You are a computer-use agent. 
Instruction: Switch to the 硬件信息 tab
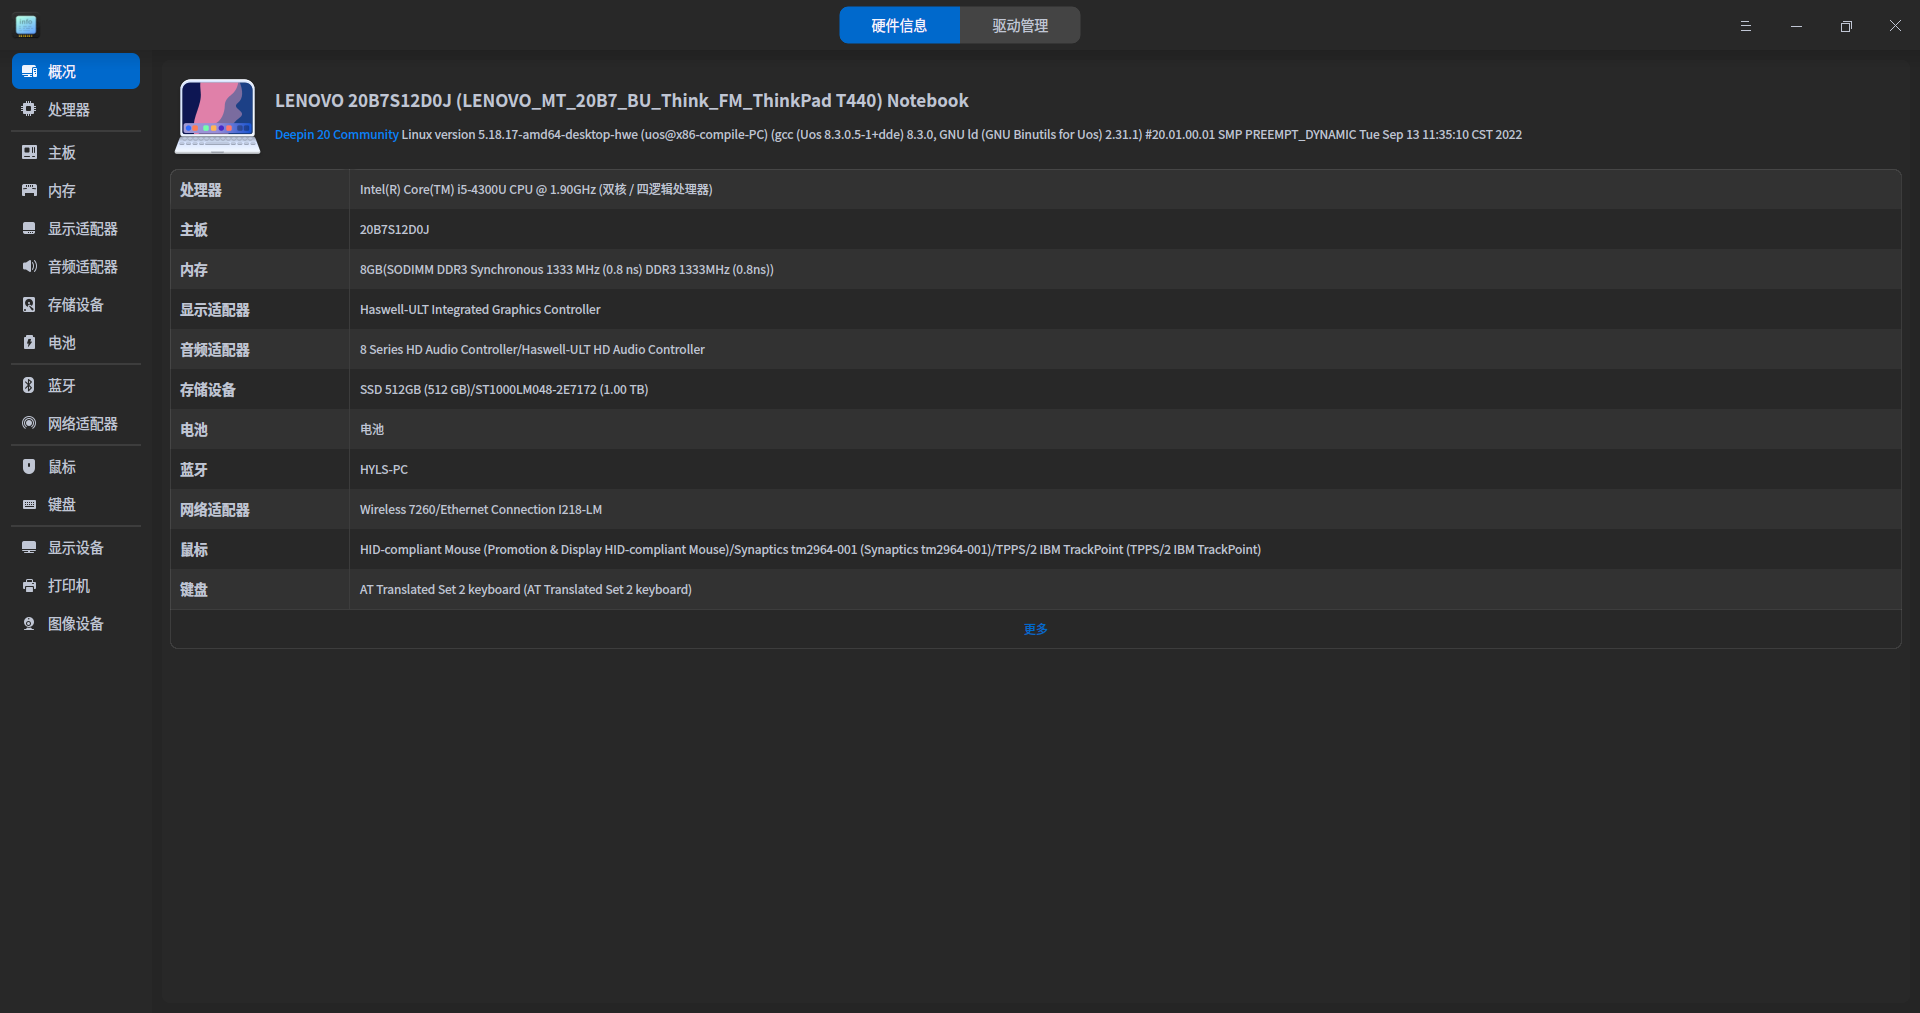click(x=899, y=26)
